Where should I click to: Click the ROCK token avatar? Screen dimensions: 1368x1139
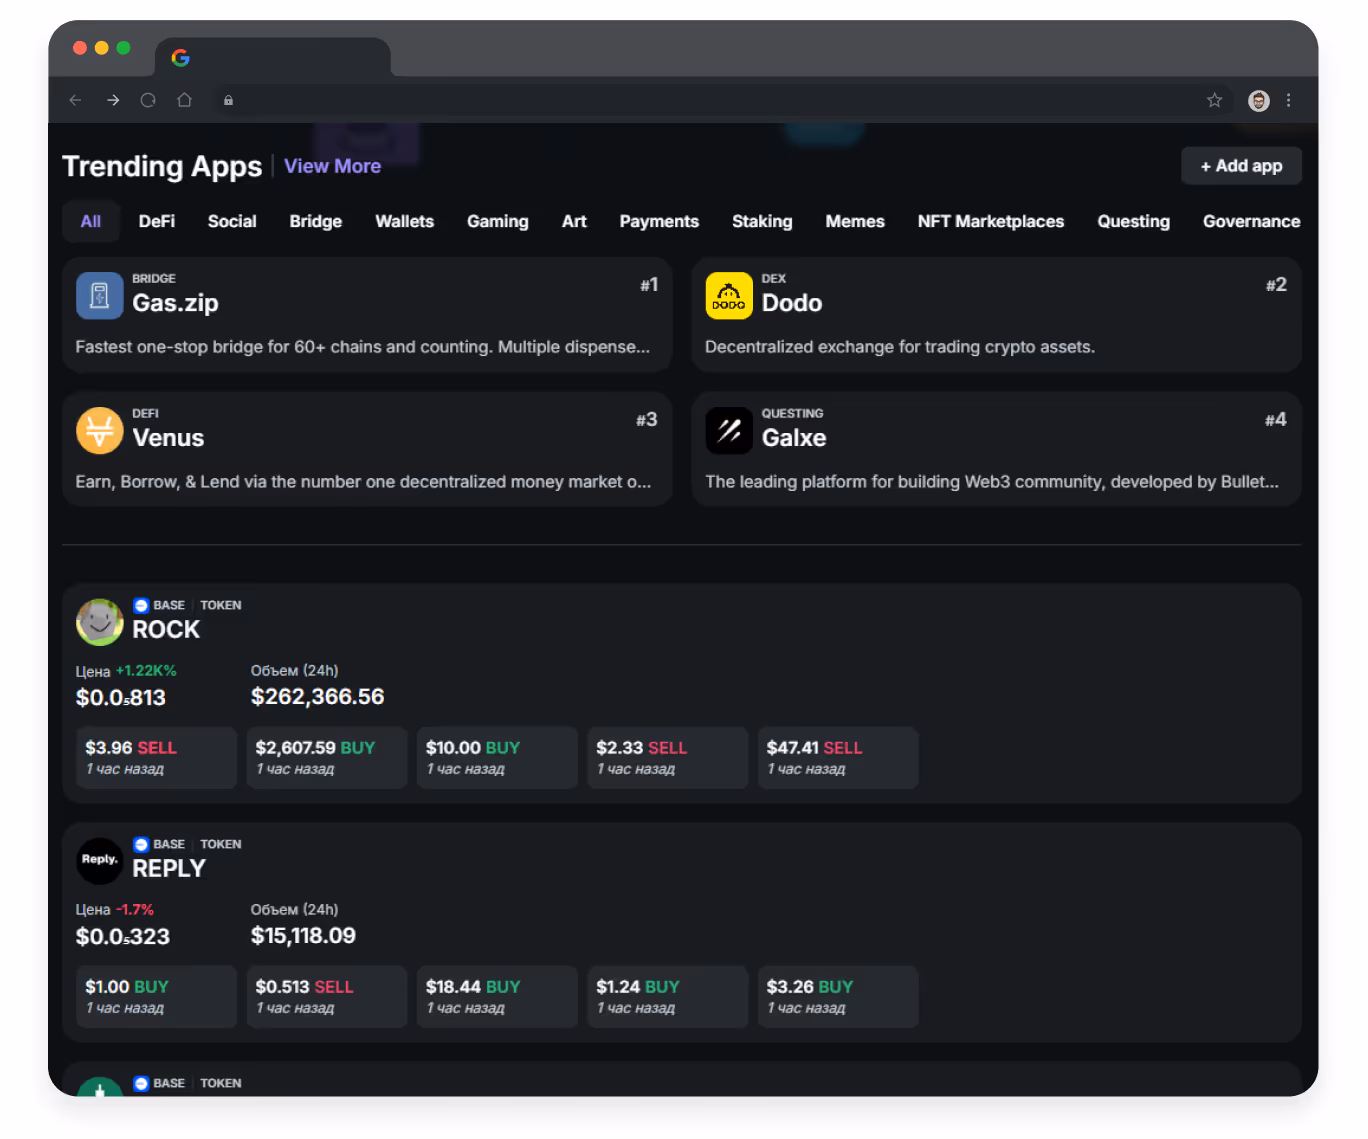pyautogui.click(x=99, y=622)
